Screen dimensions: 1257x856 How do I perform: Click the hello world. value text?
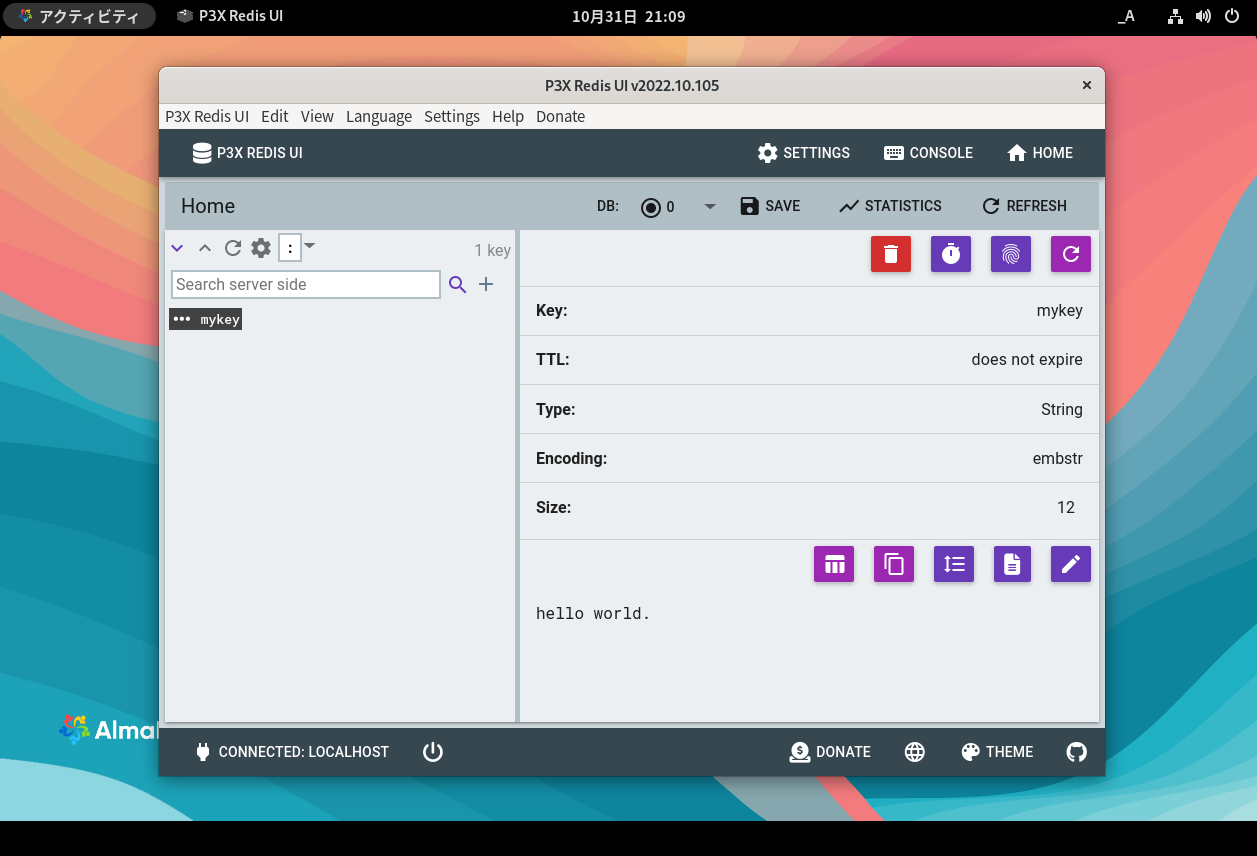594,613
